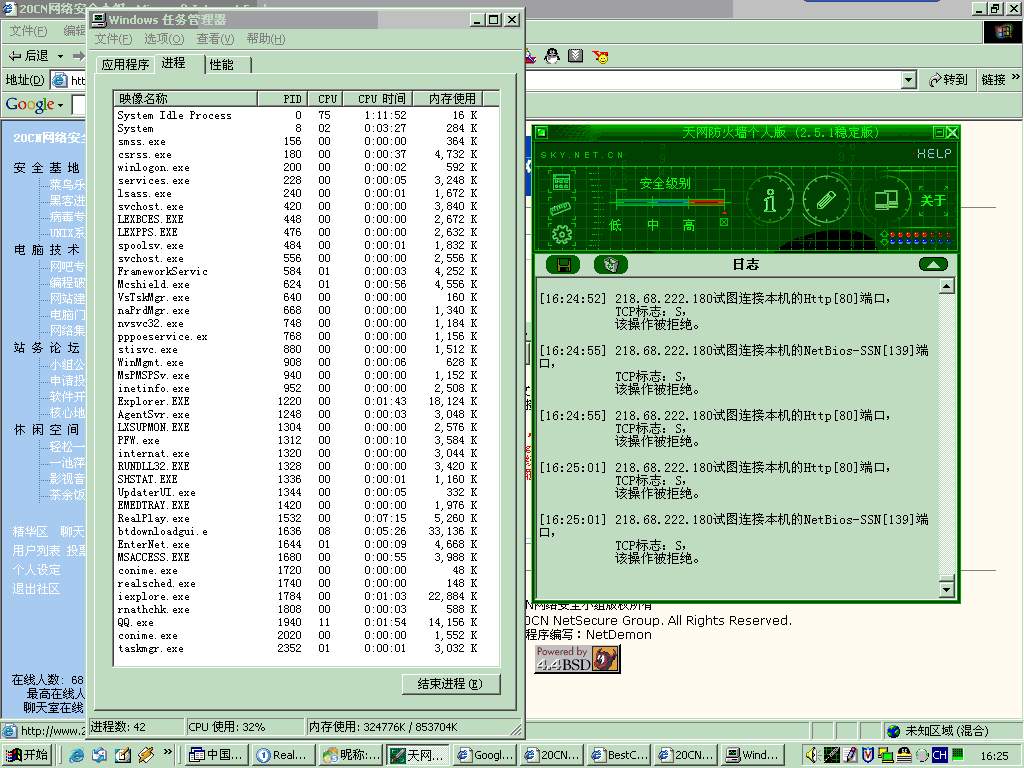Click the firewall information "i" dial icon
1024x768 pixels.
point(770,200)
